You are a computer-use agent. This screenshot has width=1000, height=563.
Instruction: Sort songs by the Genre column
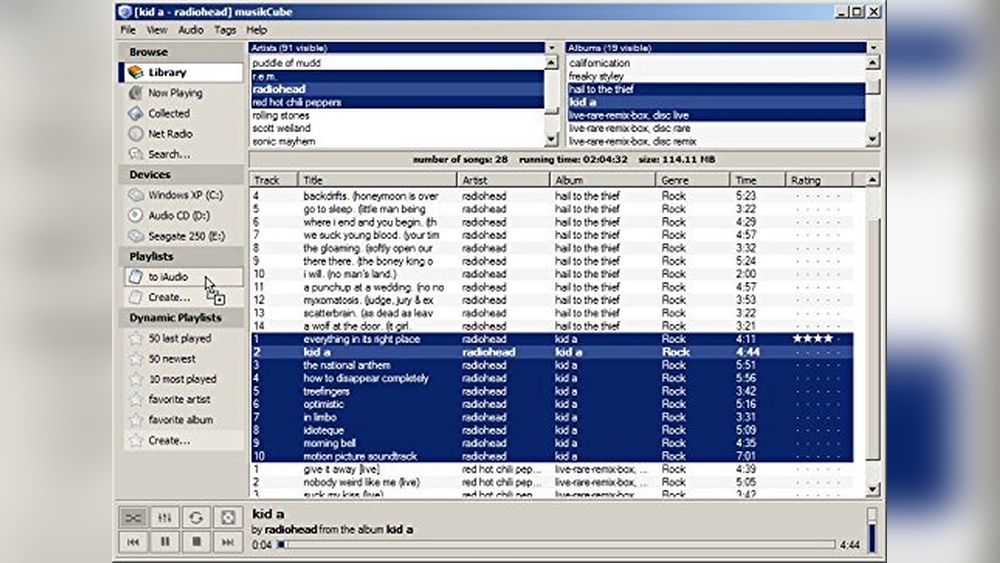point(692,180)
